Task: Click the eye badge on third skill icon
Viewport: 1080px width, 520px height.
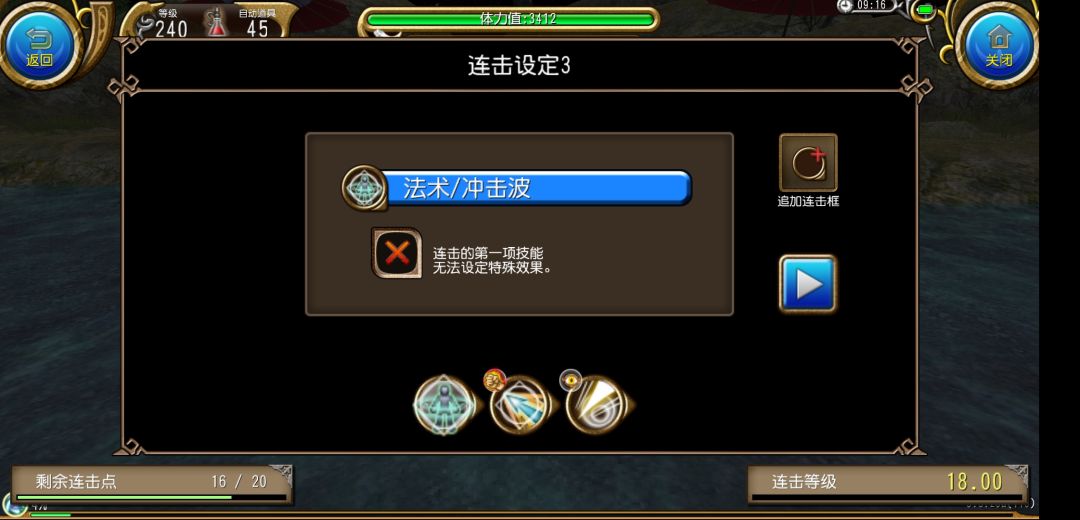Action: point(570,380)
